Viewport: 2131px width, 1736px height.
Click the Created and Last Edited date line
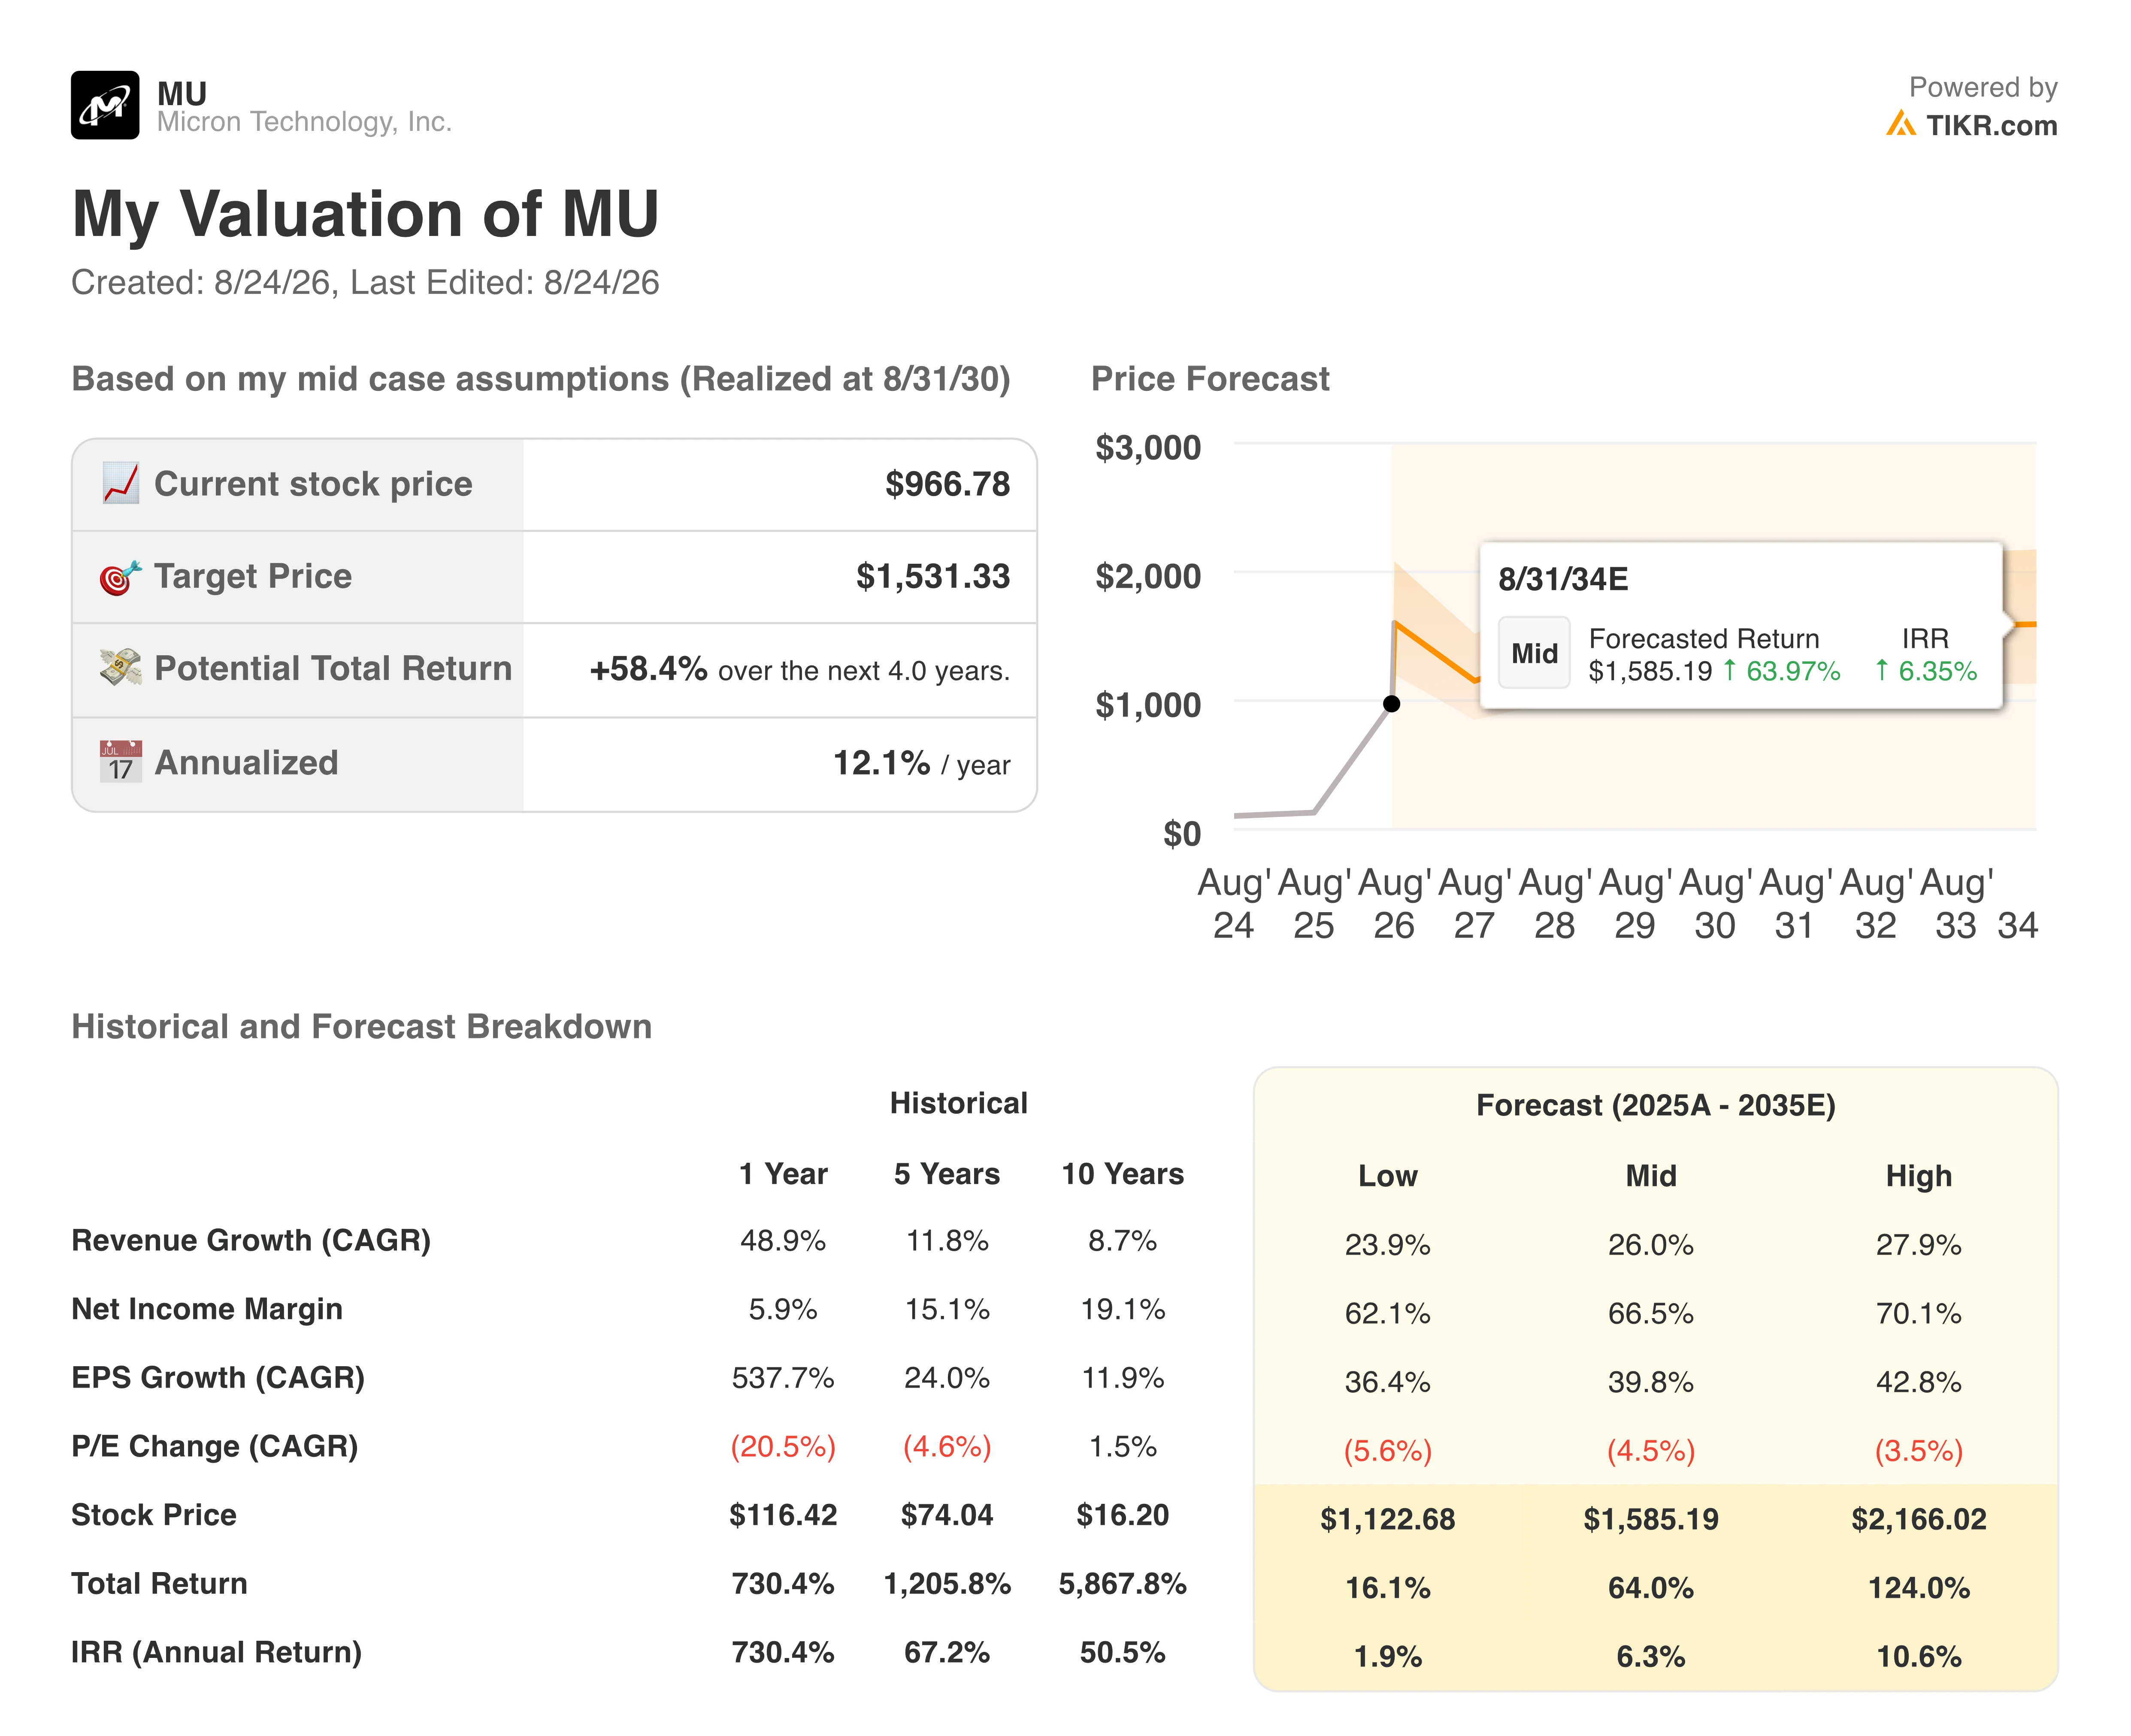[x=365, y=283]
